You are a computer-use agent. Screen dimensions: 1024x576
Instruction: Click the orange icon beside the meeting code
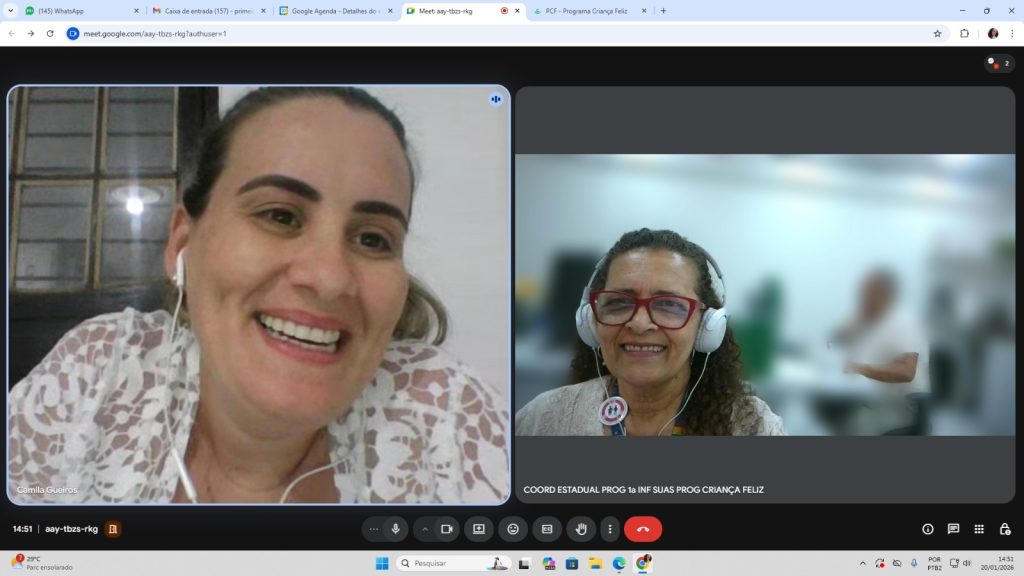(x=113, y=529)
